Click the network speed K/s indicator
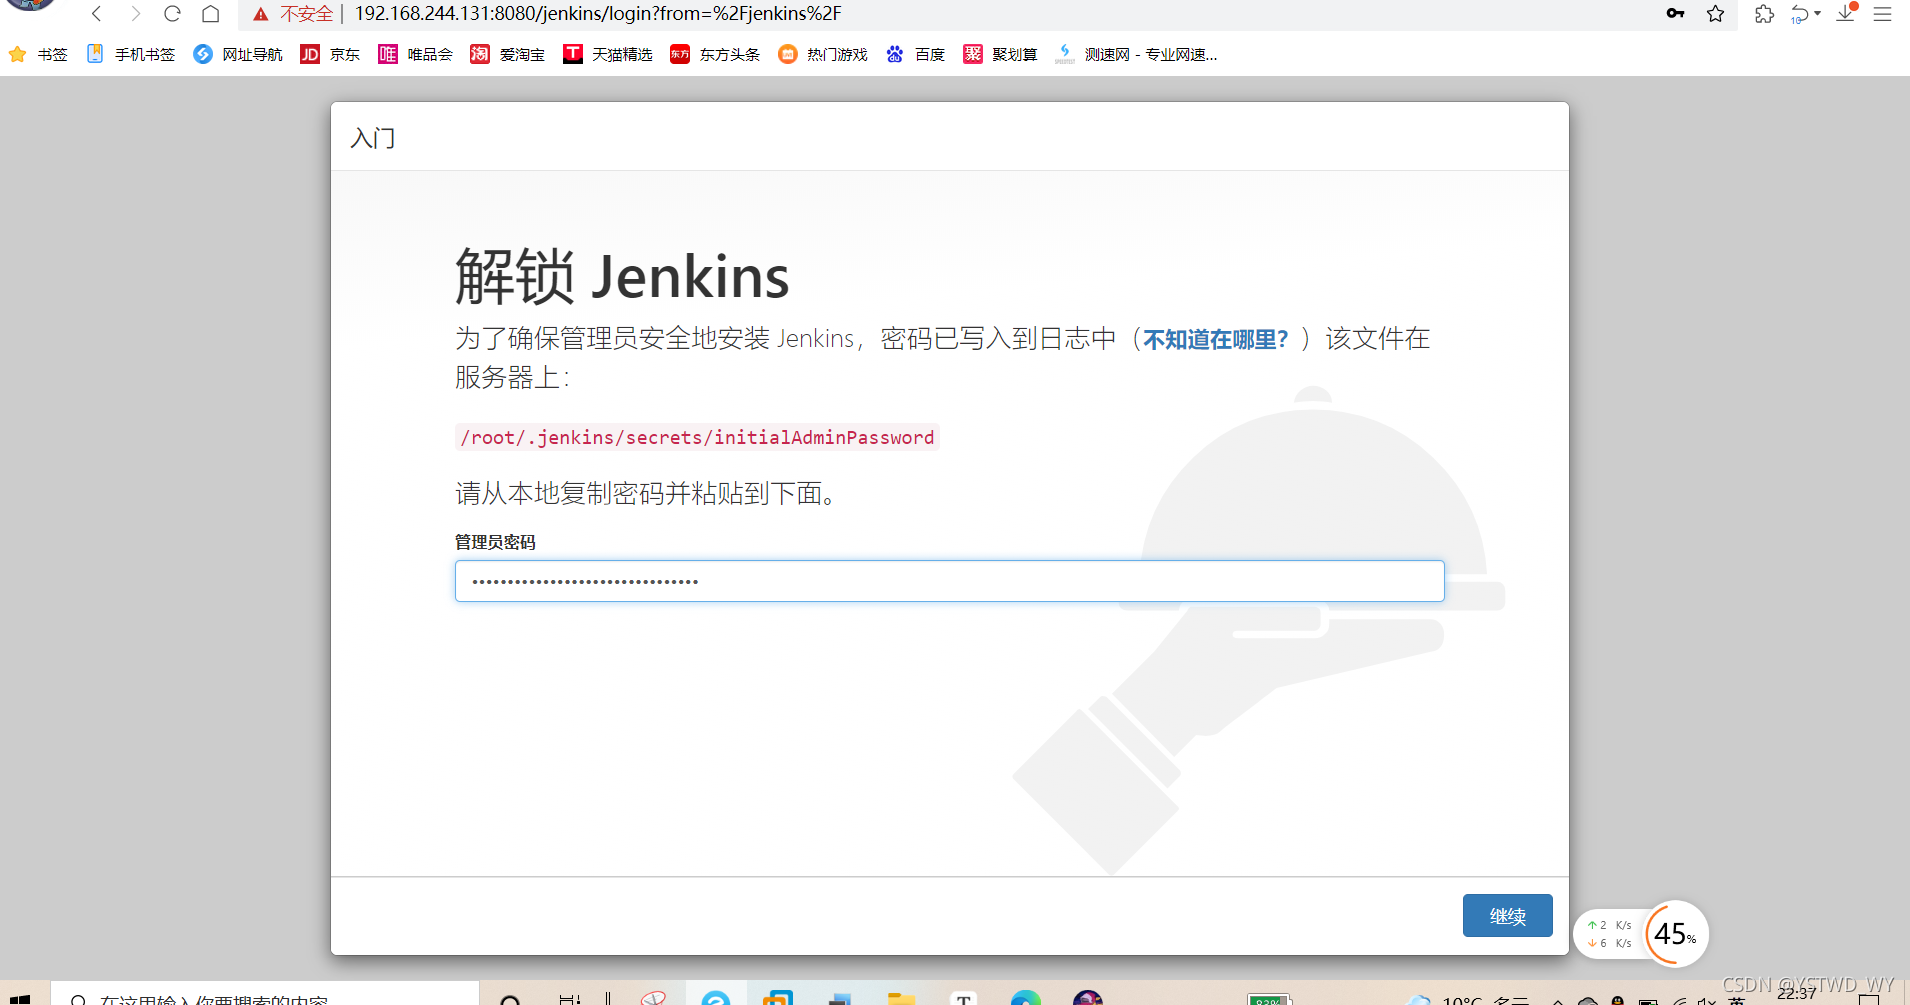 (1609, 934)
